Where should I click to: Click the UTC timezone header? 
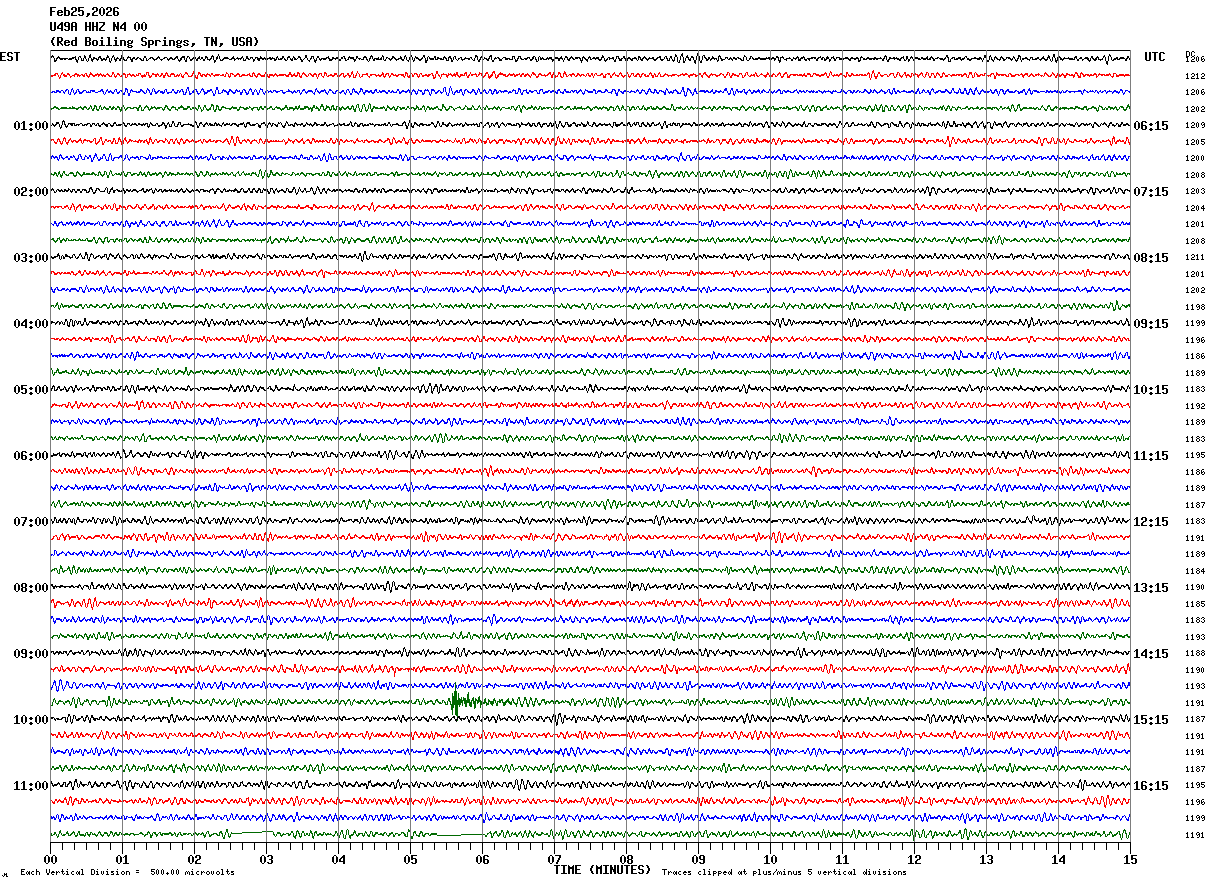(x=1155, y=57)
